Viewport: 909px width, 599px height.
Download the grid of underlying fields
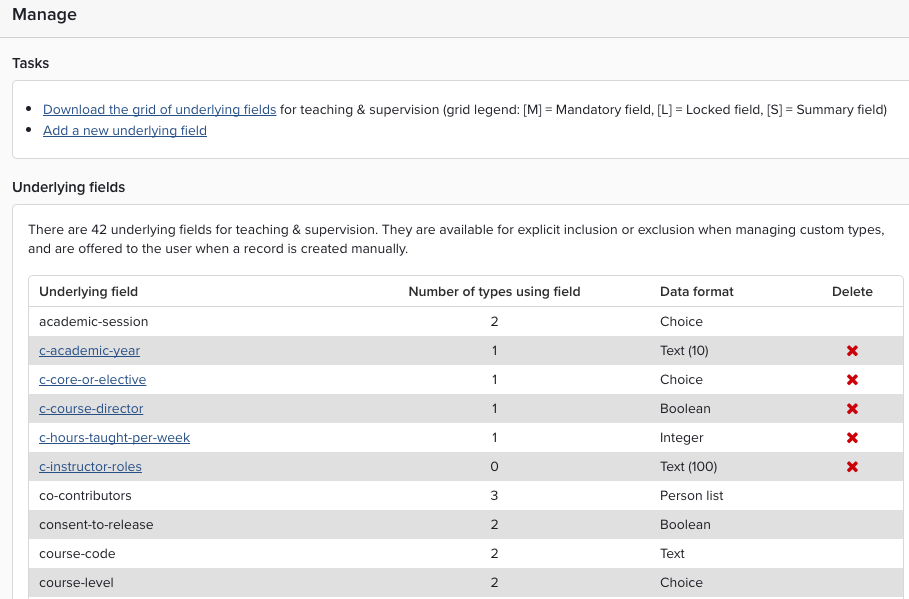159,110
